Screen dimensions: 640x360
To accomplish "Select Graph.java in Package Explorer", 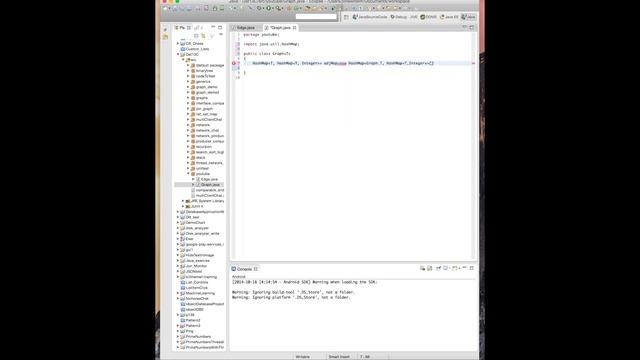I will click(x=208, y=184).
